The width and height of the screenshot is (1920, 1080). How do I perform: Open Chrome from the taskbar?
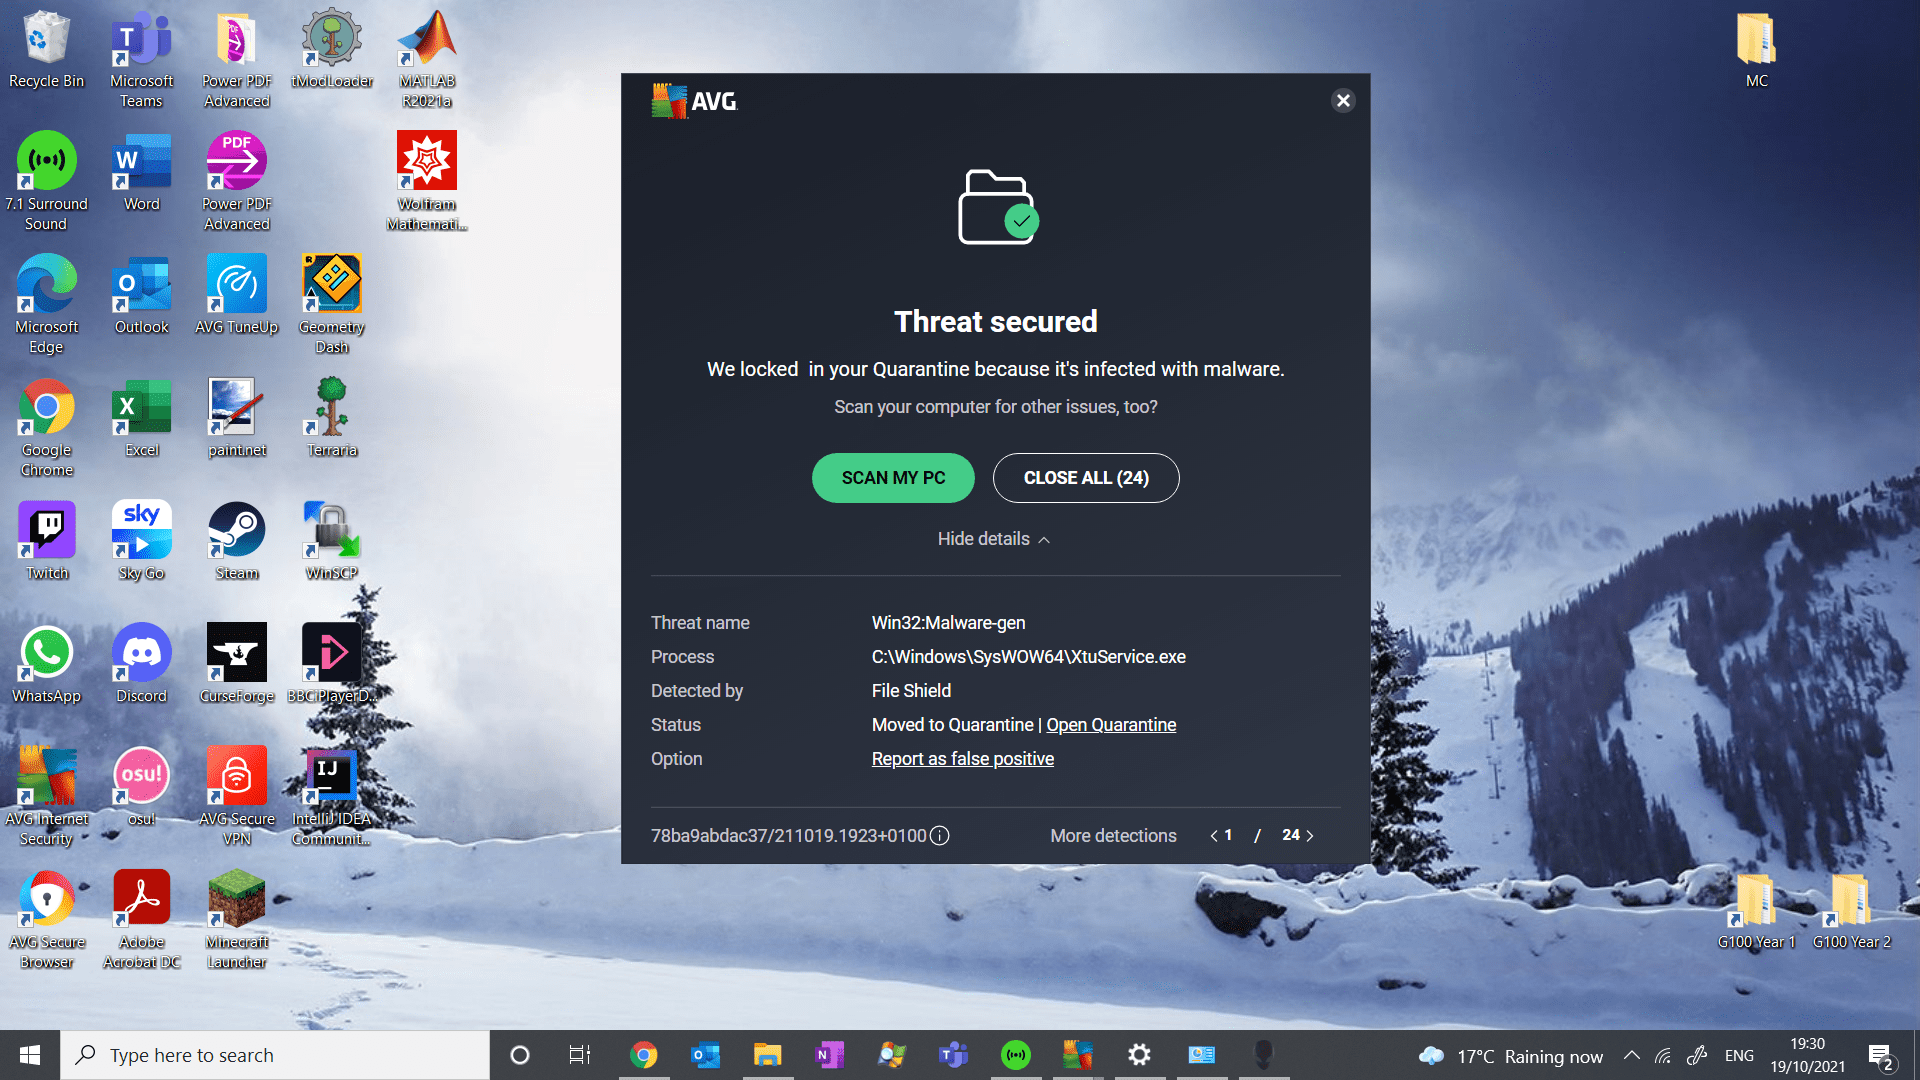[643, 1055]
